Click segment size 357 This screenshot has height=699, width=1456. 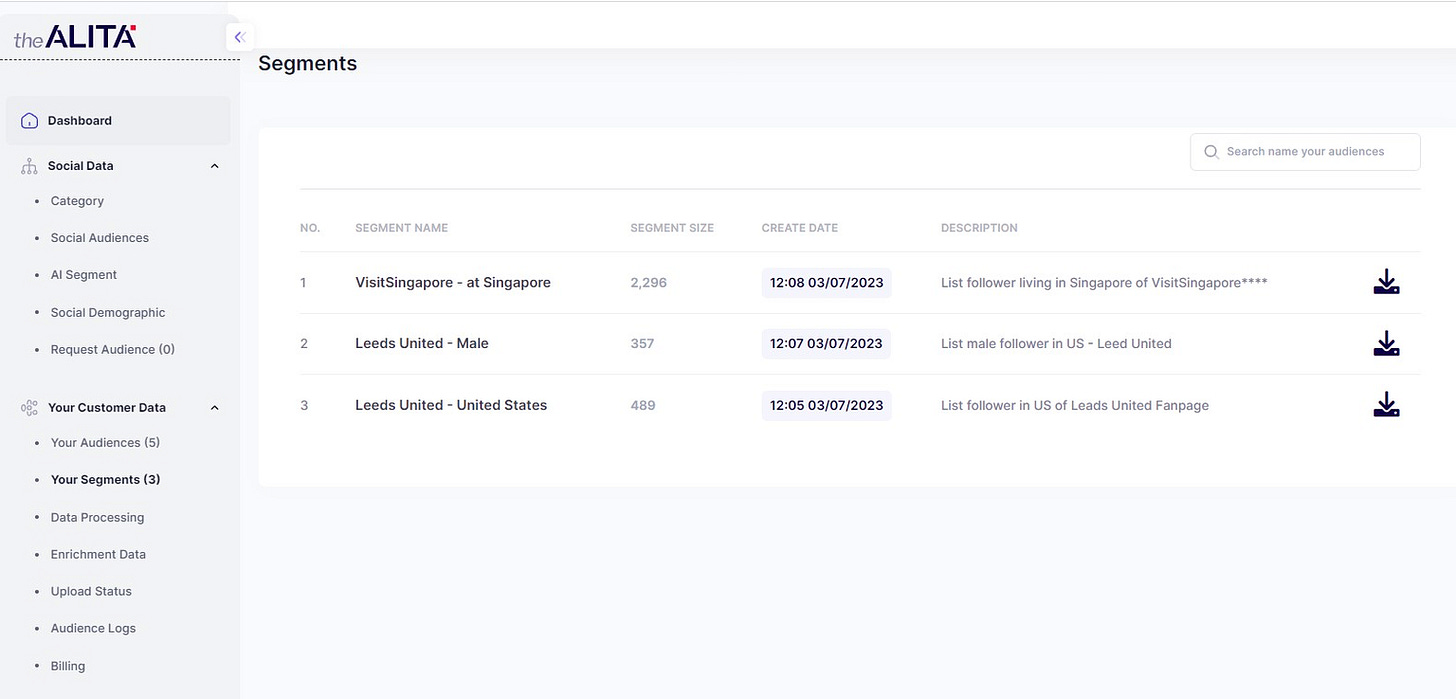[x=642, y=344]
